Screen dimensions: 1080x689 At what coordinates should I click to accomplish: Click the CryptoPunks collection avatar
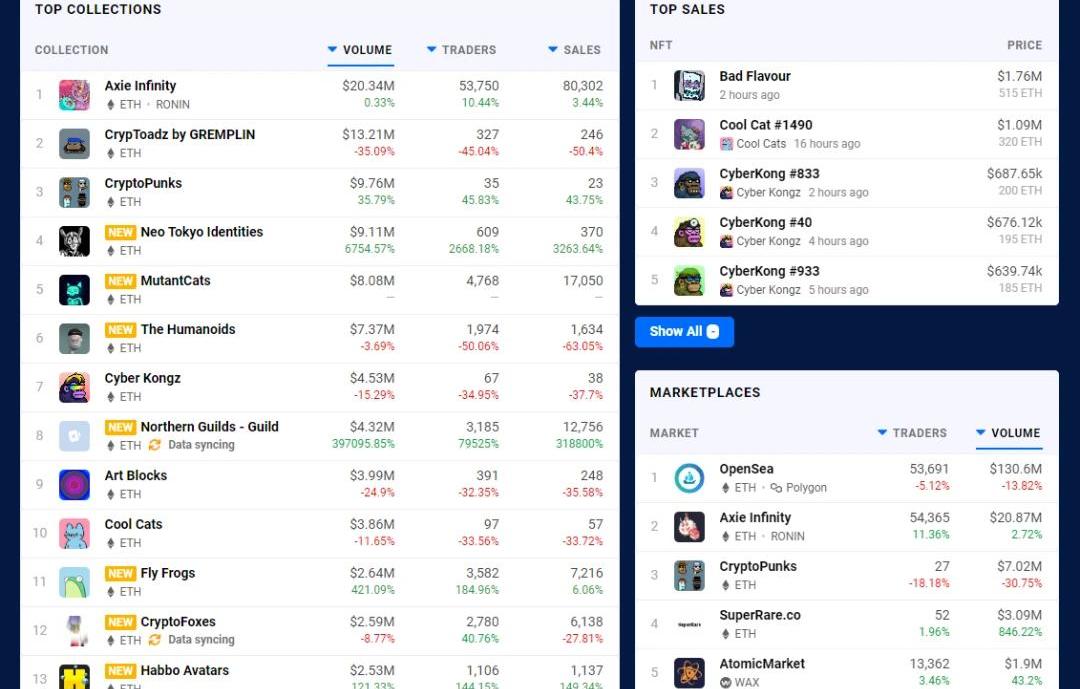[x=74, y=192]
